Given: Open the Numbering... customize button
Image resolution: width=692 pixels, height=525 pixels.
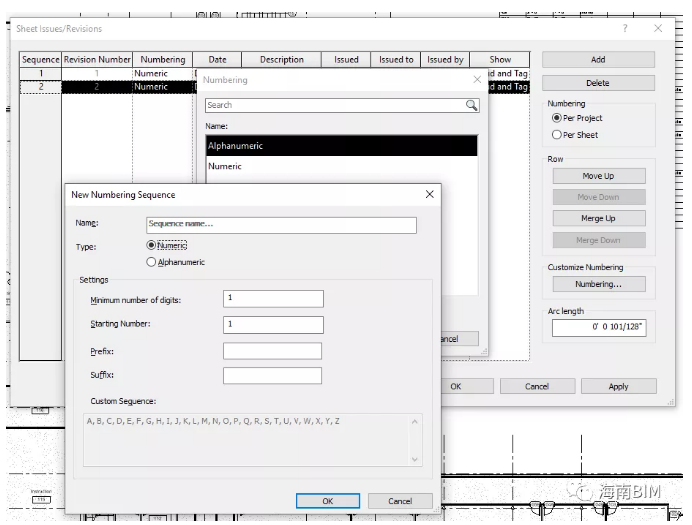Looking at the screenshot, I should click(599, 284).
